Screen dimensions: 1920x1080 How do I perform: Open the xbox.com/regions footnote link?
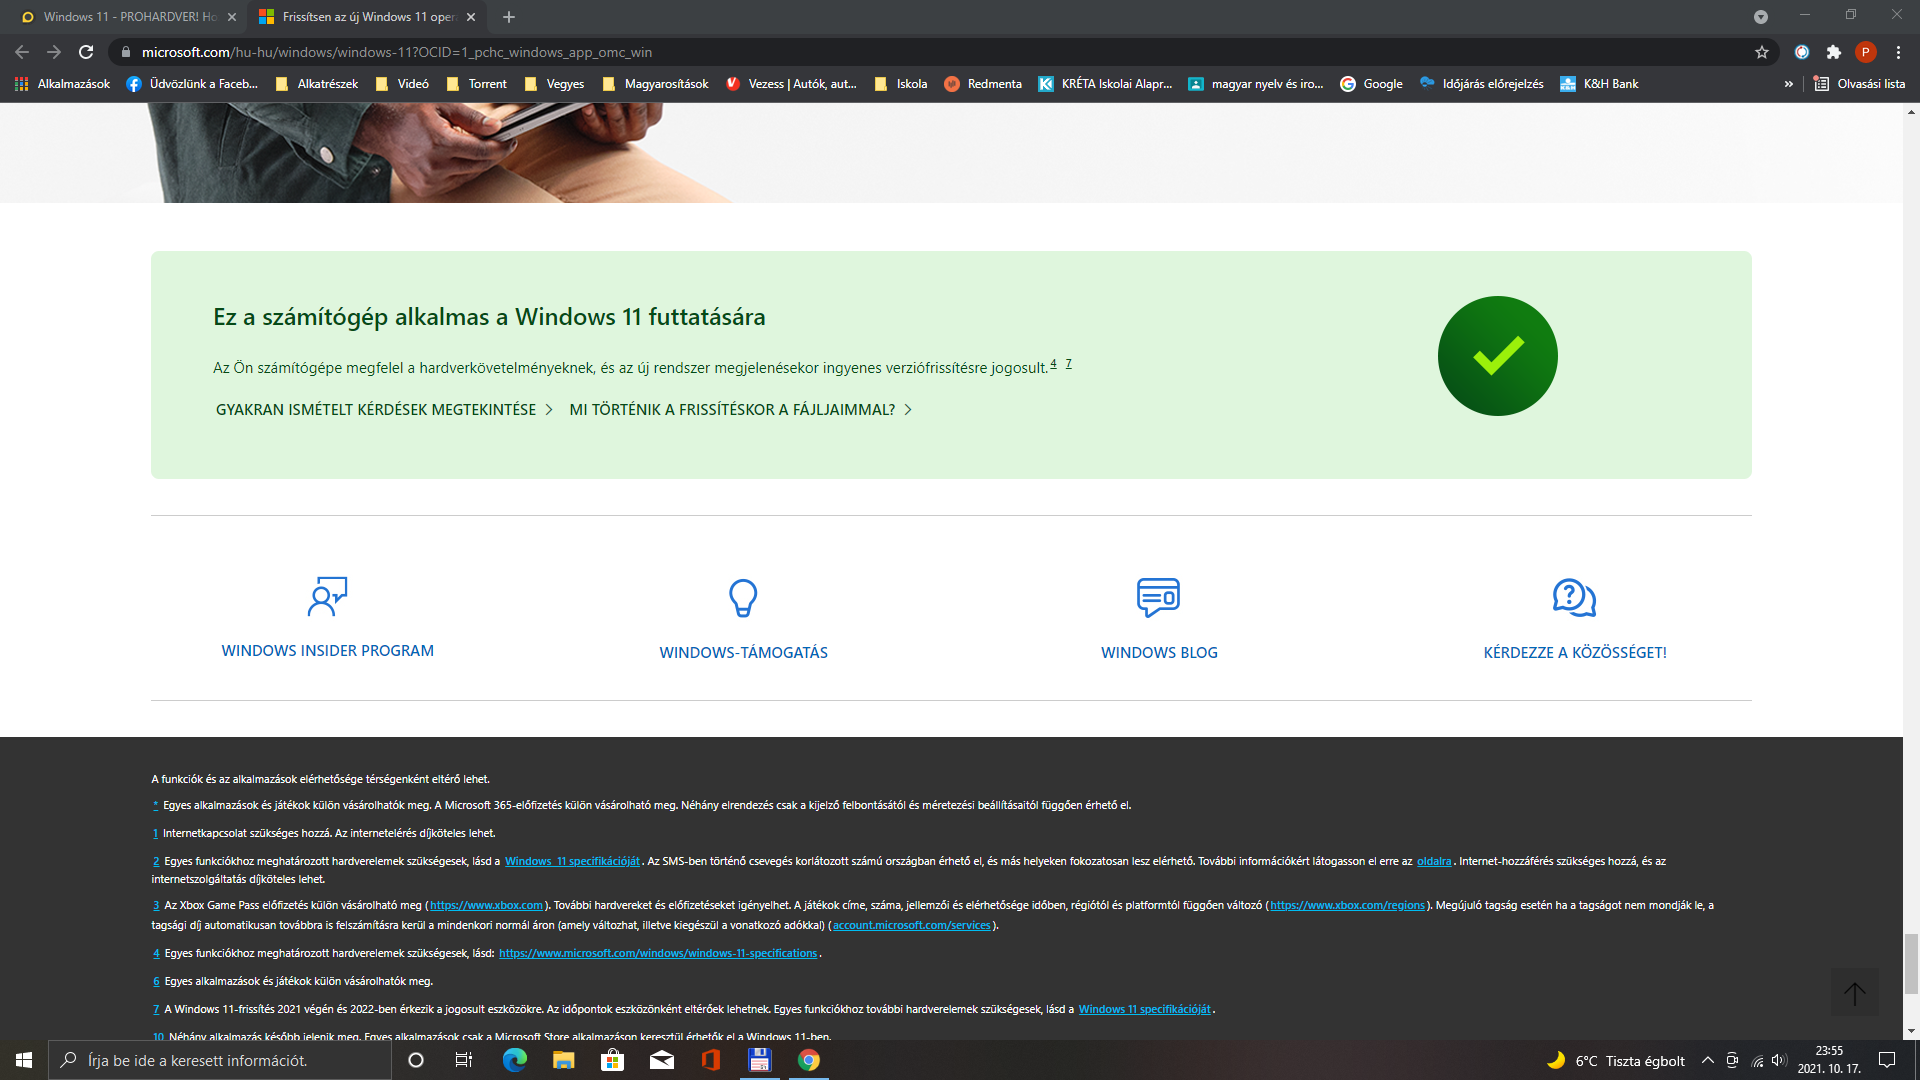[x=1347, y=906]
